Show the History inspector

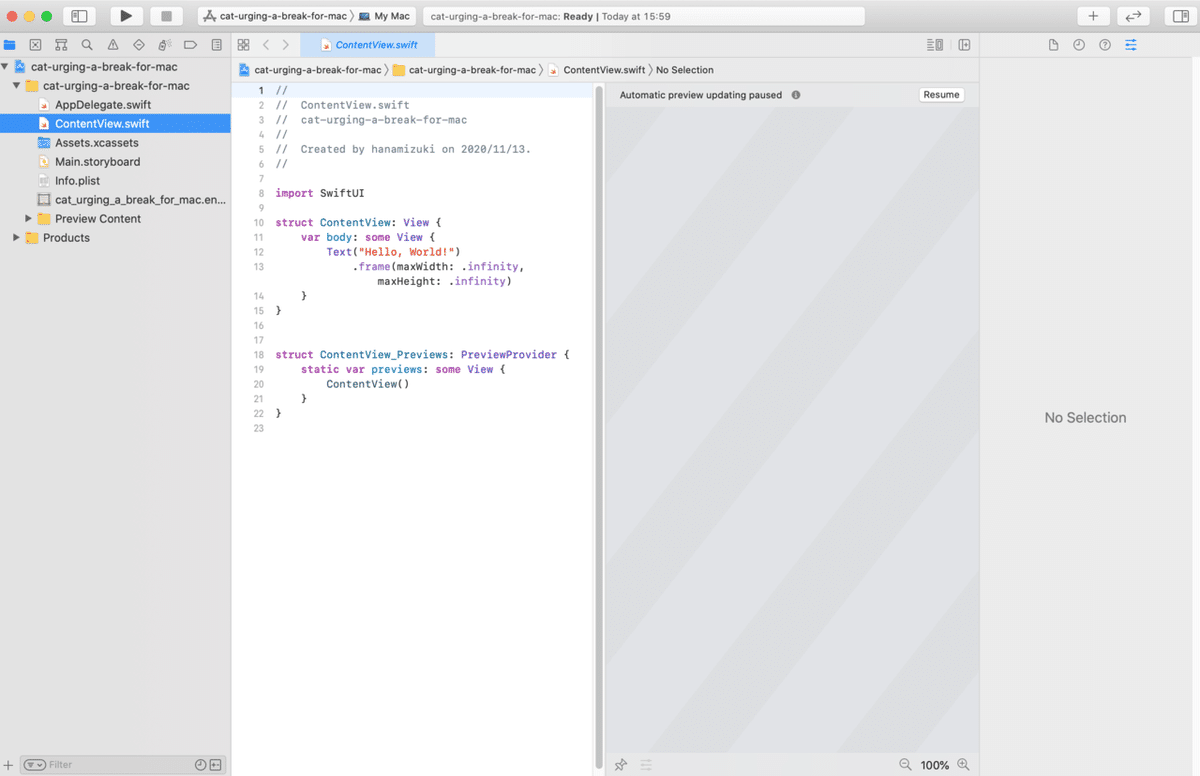click(x=1079, y=45)
